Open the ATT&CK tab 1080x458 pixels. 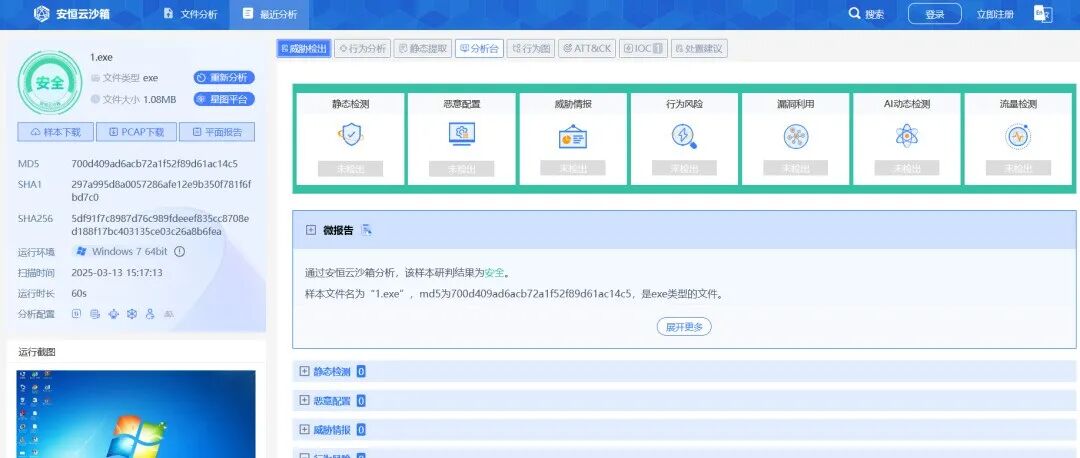tap(587, 48)
